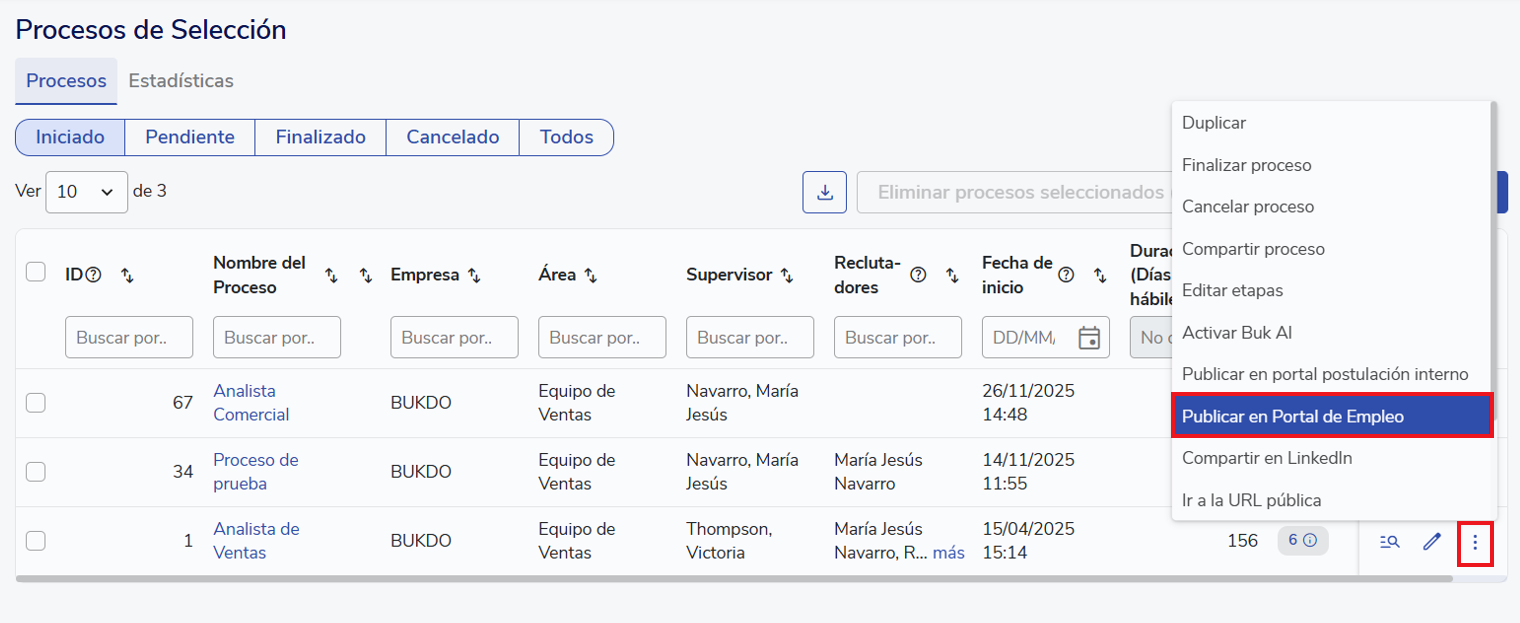Select Publicar en Portal de Empleo option
Viewport: 1520px width, 623px height.
click(x=1332, y=416)
